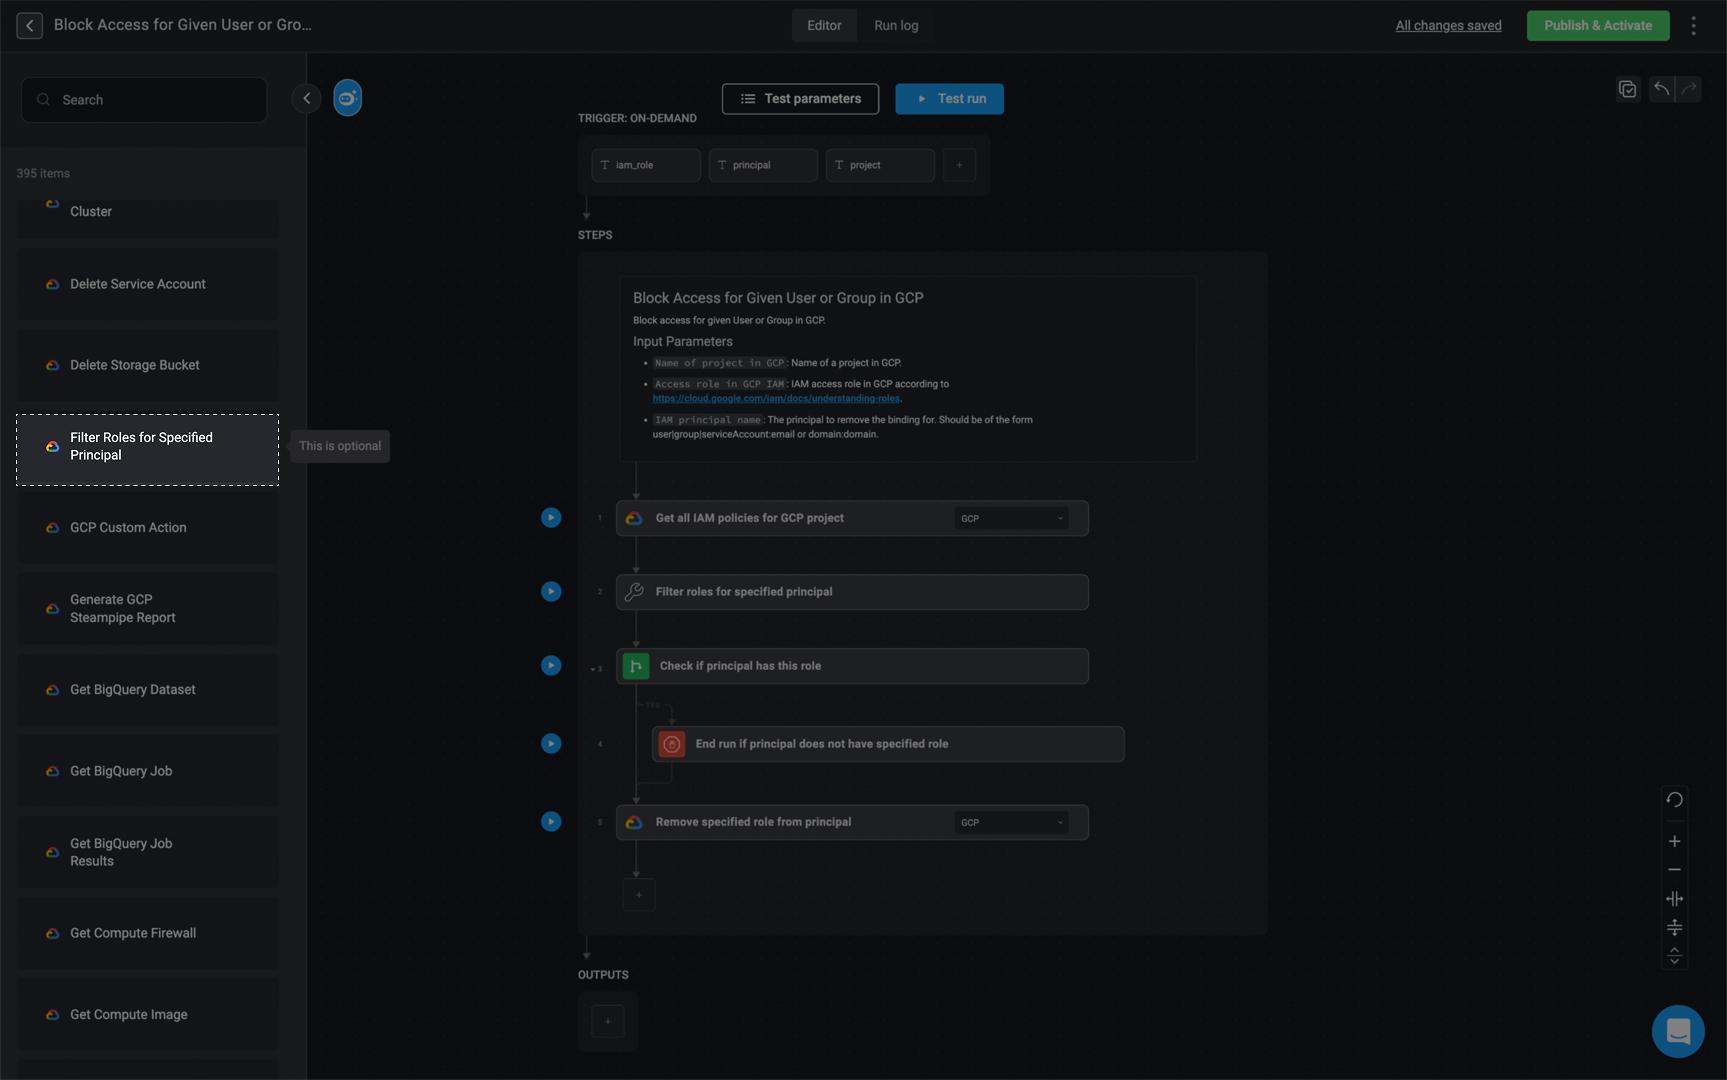
Task: Select the Get BigQuery Job action
Action: (147, 771)
